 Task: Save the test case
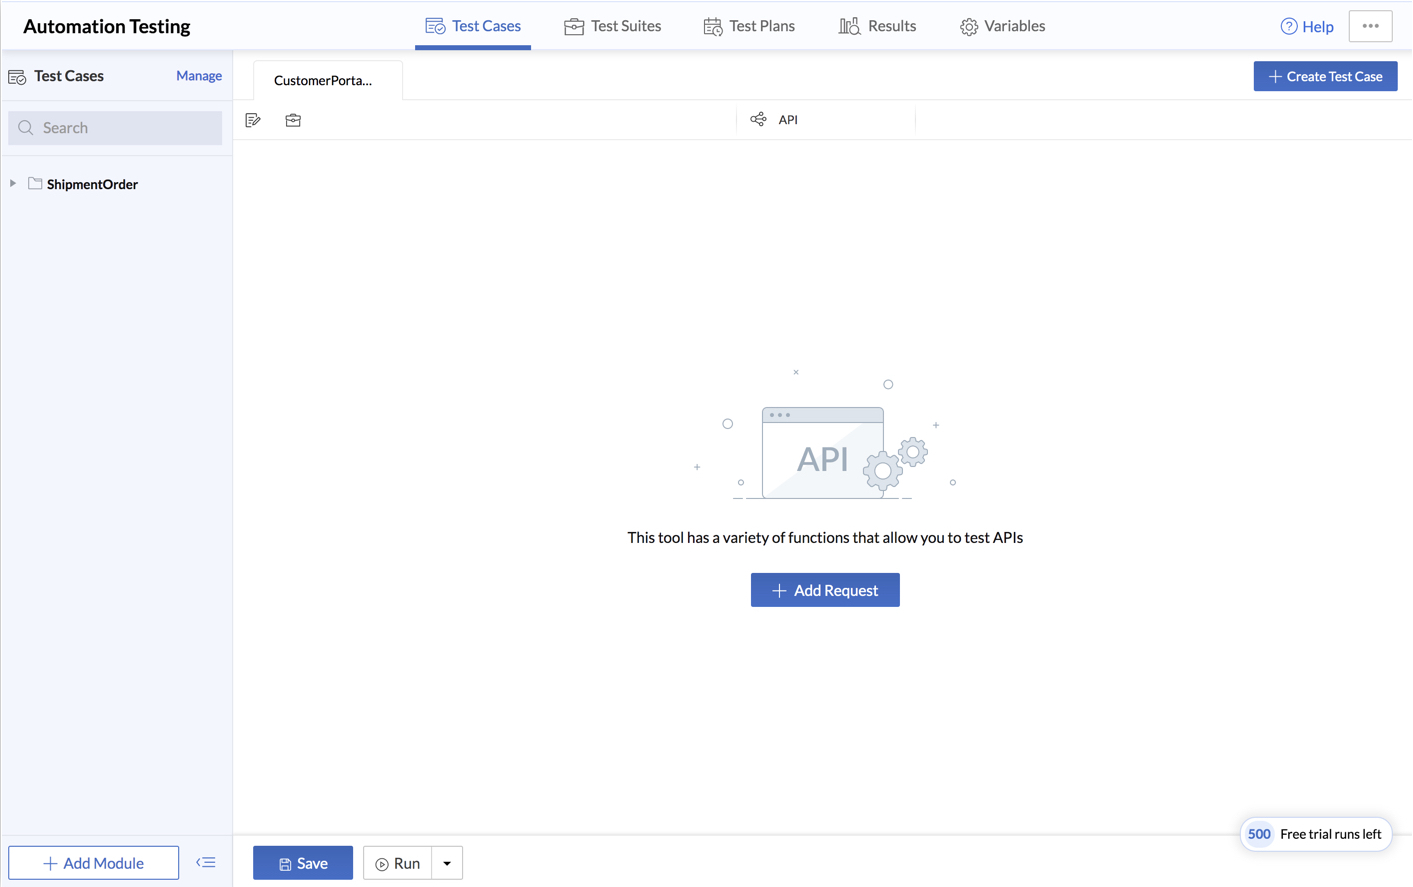303,862
